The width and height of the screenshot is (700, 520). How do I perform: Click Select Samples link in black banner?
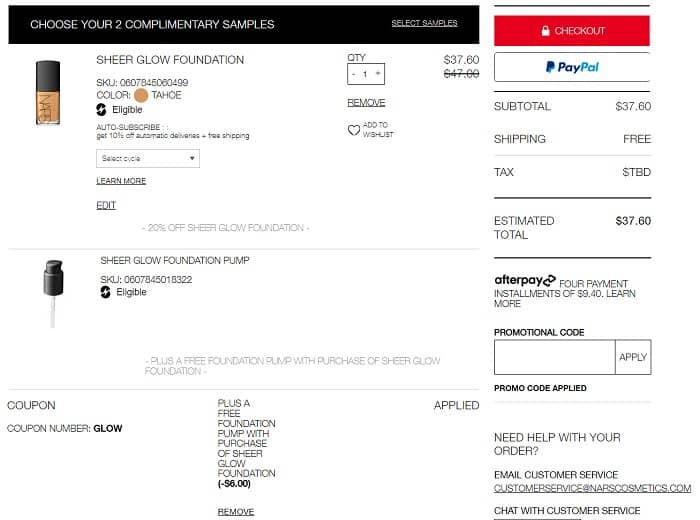[x=424, y=23]
